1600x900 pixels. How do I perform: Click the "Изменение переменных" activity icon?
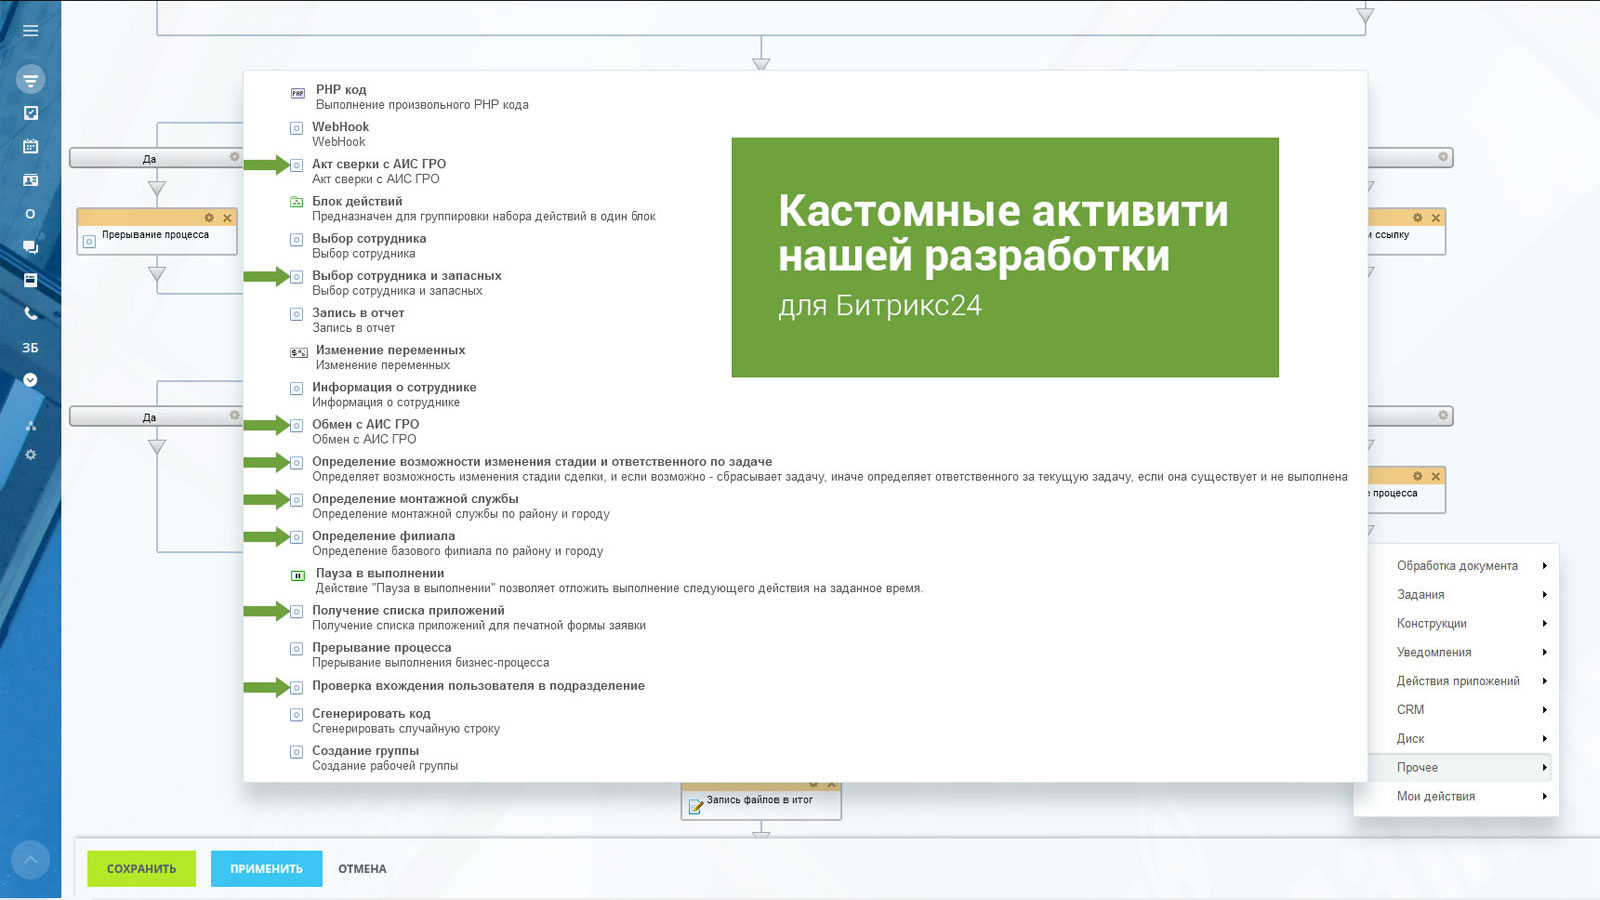[298, 352]
